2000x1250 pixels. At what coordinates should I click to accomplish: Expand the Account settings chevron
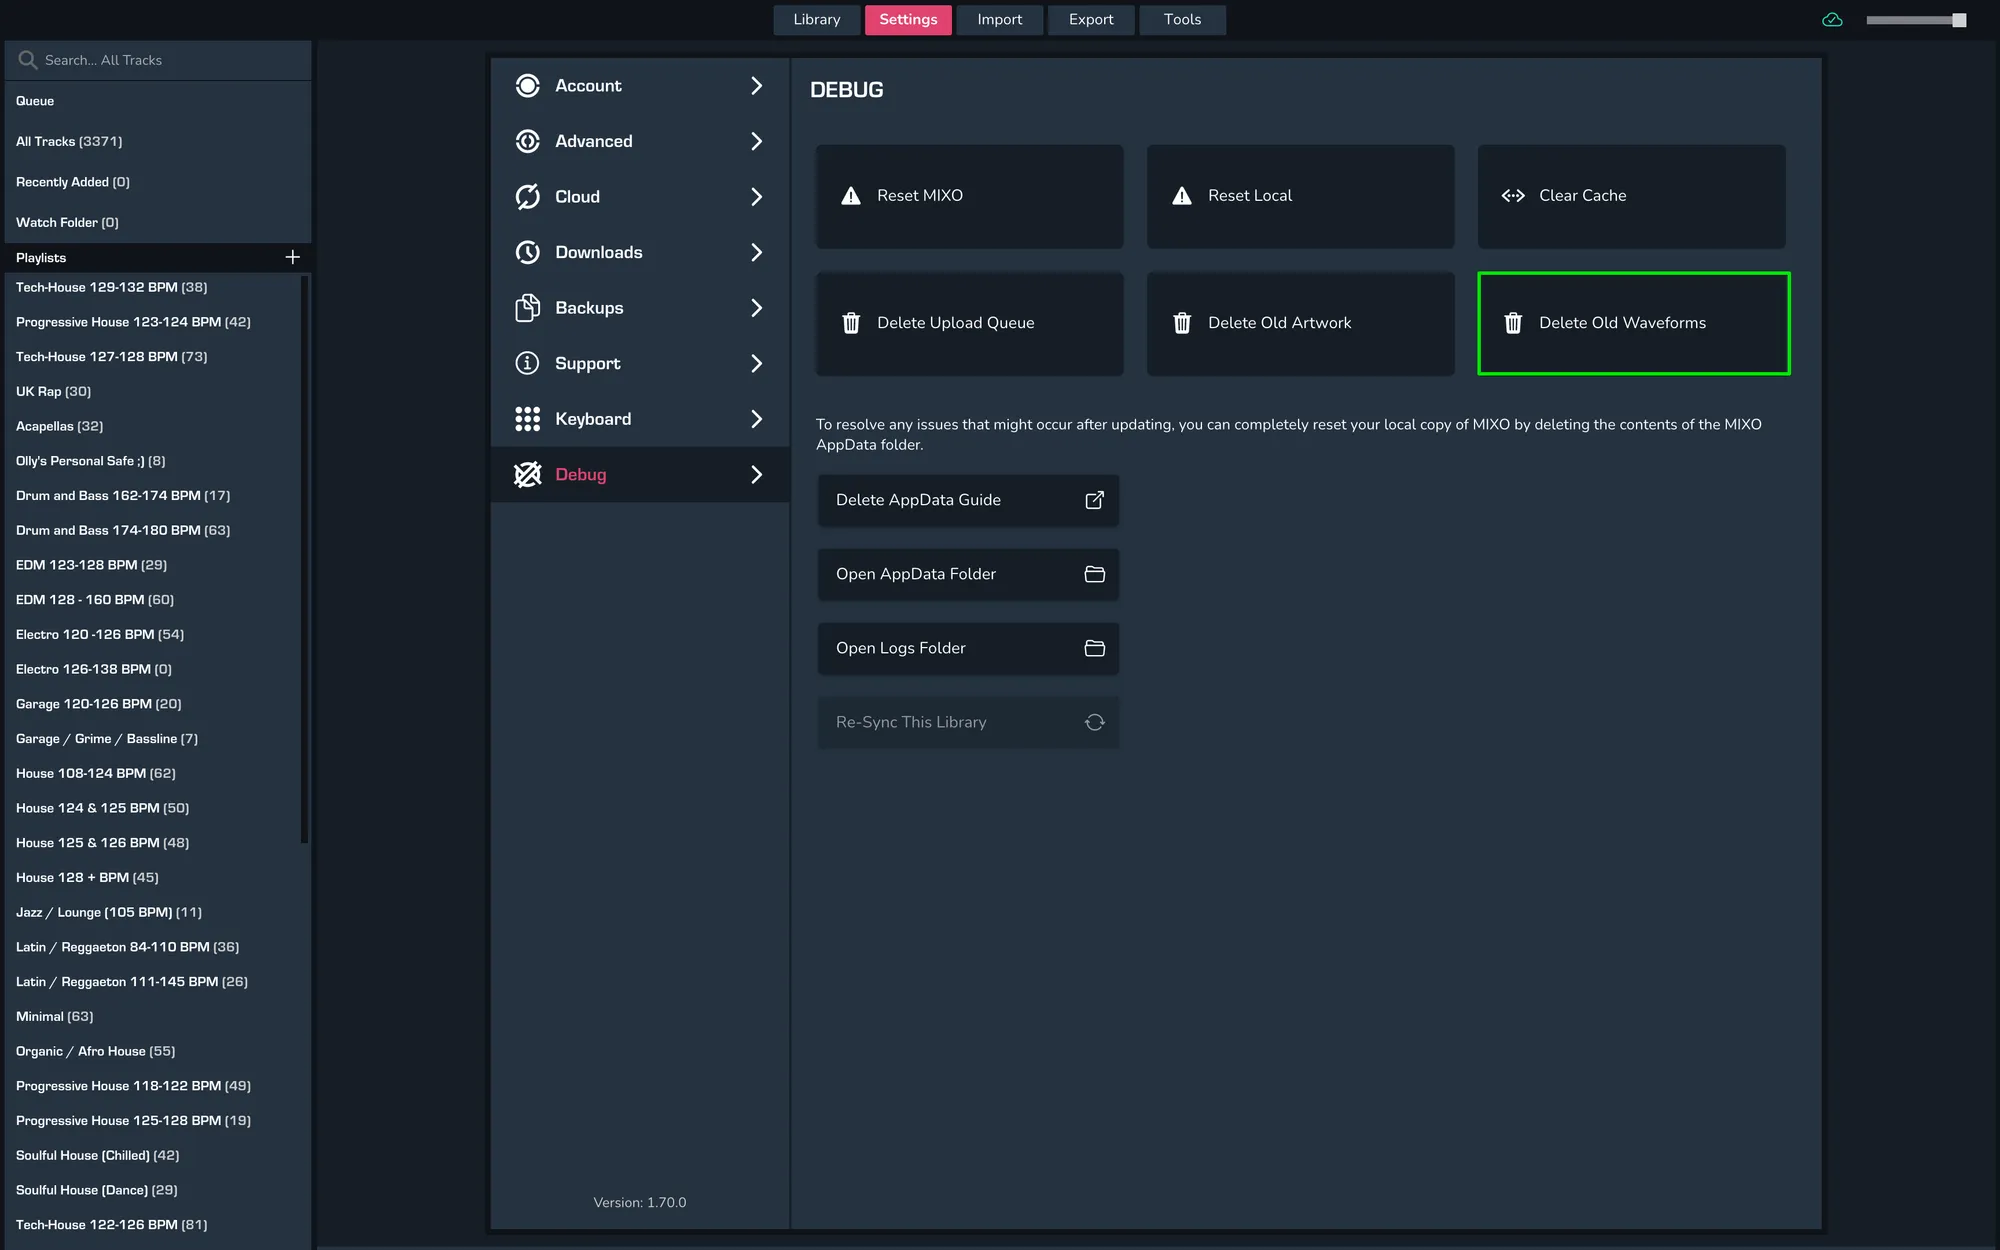[757, 86]
